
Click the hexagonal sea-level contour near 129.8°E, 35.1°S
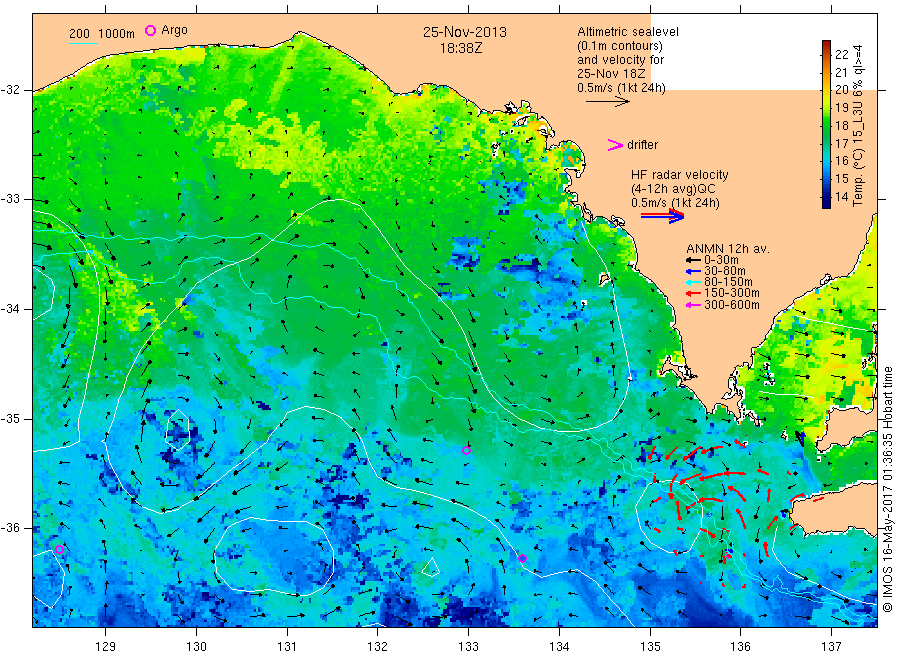[177, 429]
